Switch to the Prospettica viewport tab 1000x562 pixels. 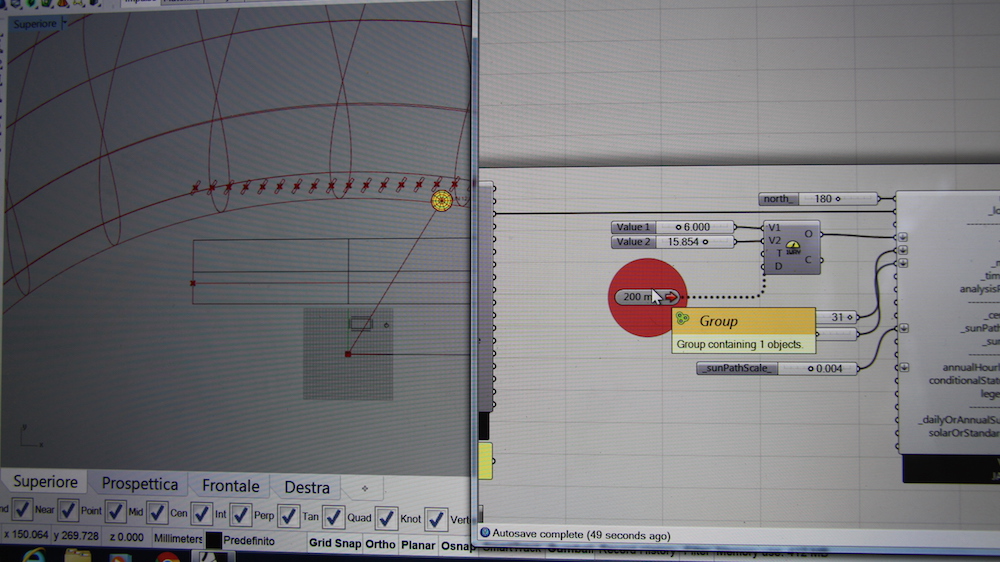140,484
